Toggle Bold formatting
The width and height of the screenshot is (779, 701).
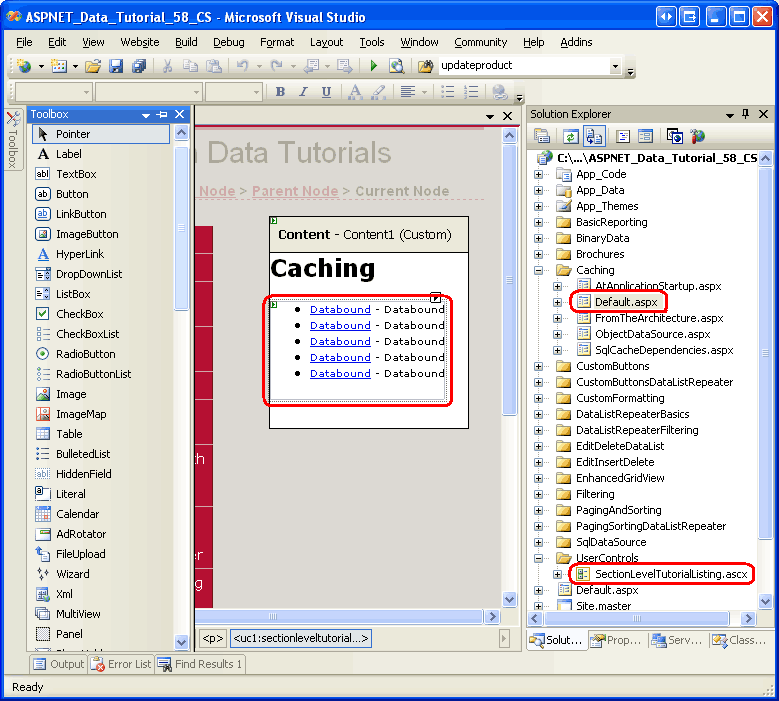(280, 92)
